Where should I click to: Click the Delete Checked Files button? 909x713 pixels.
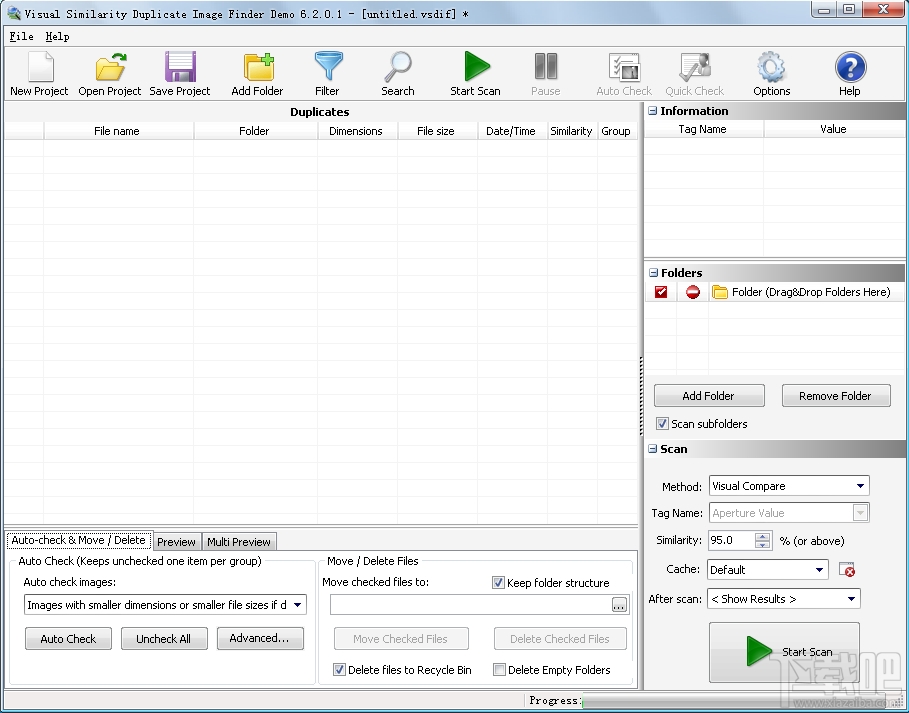560,638
